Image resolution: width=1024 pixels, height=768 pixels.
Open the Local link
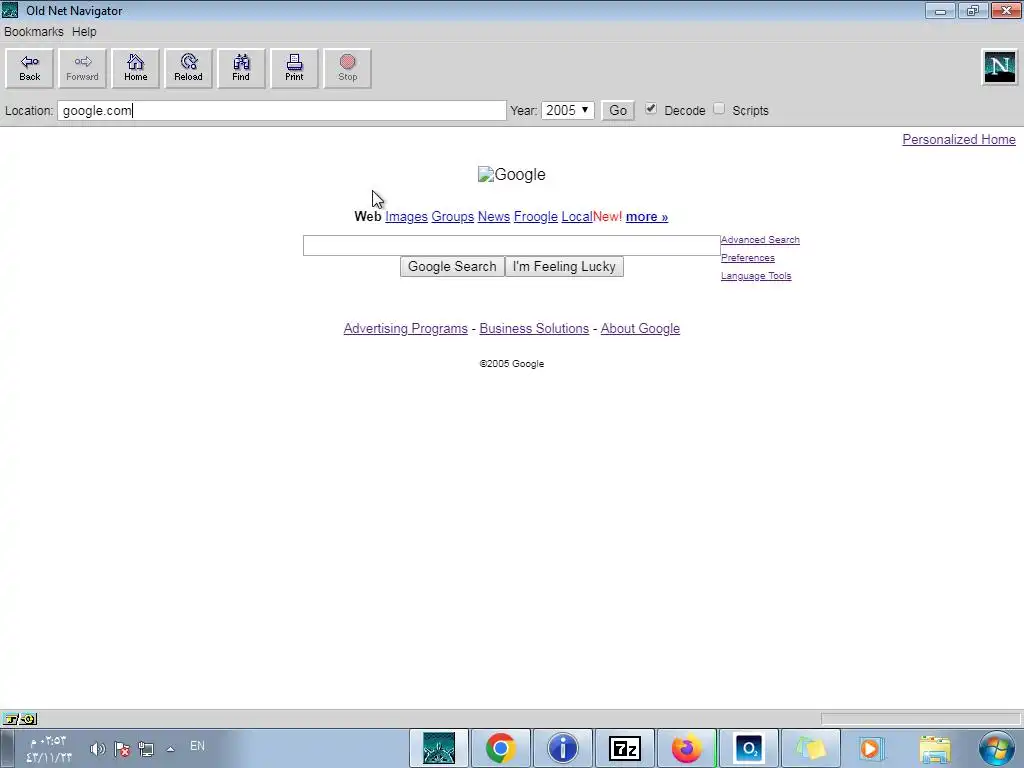pos(577,216)
